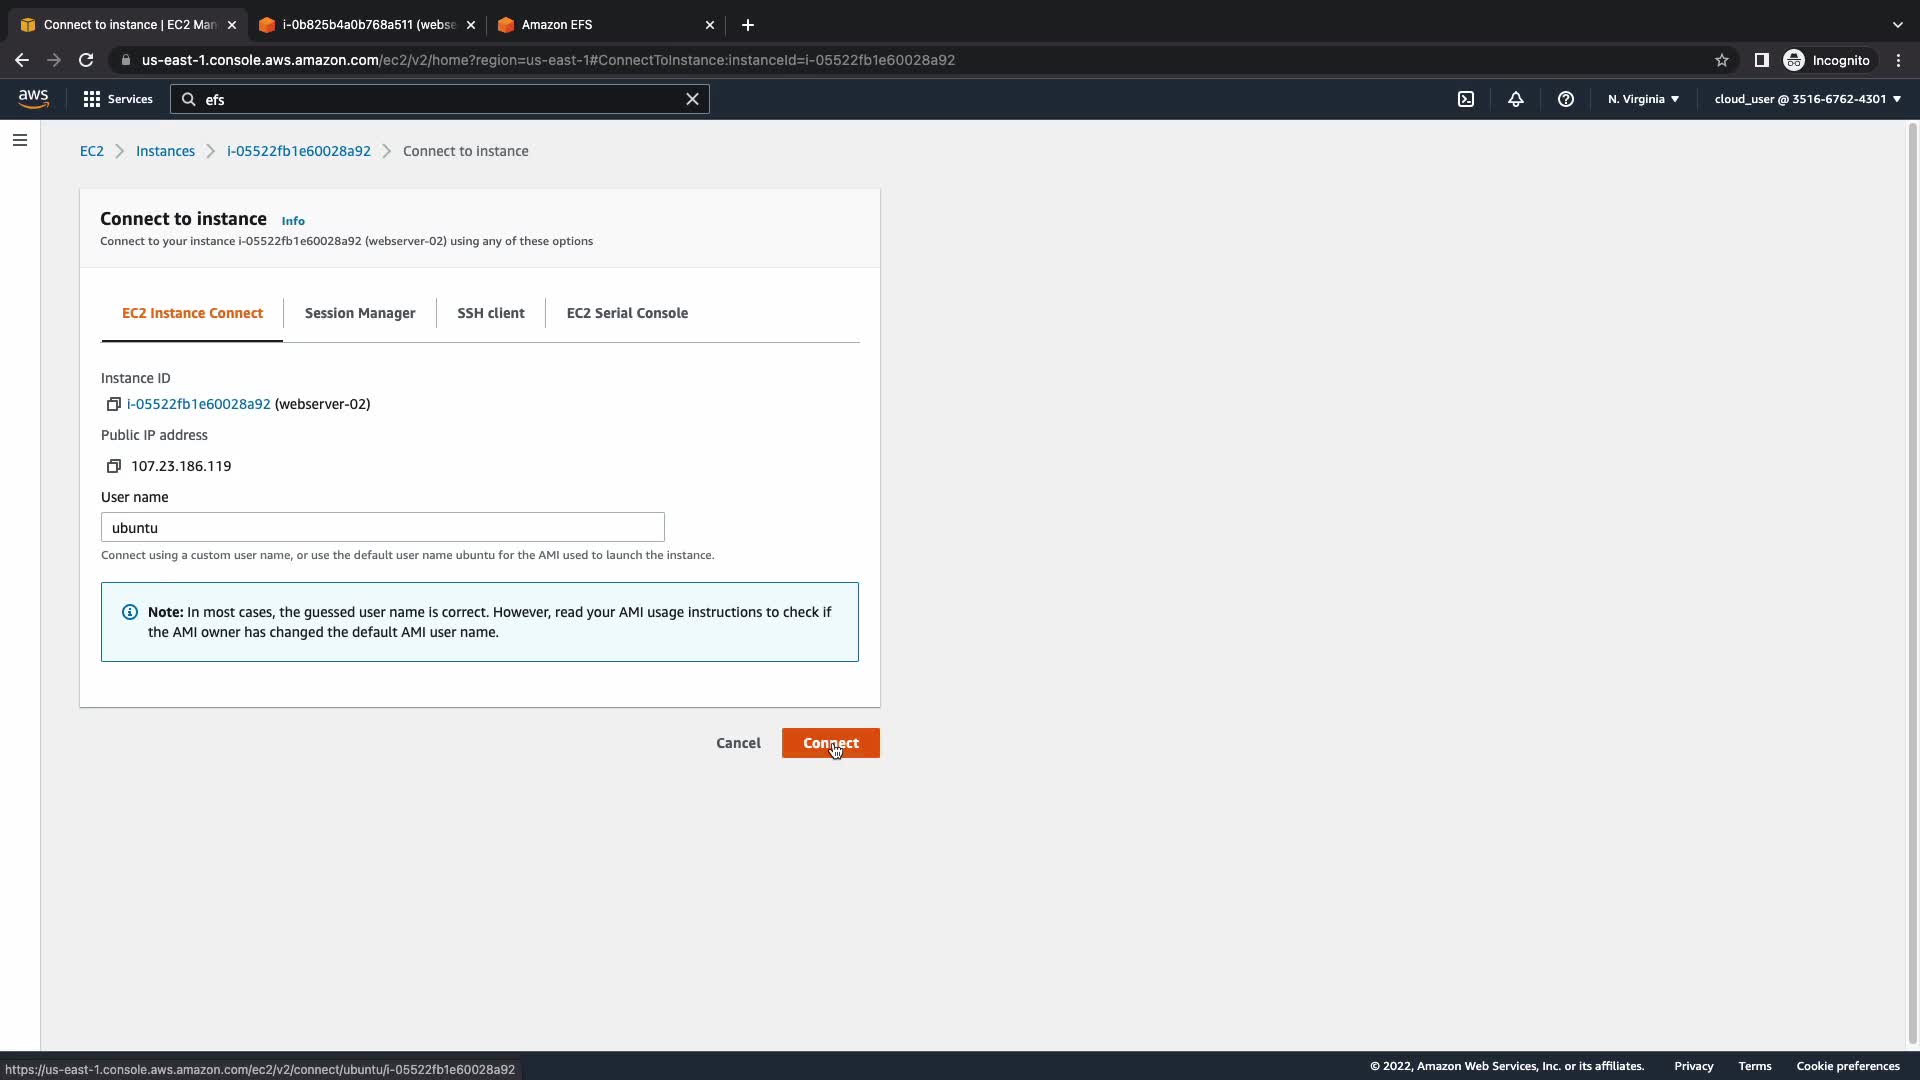Screen dimensions: 1920x1080
Task: Switch to the Amazon EFS browser tab
Action: (600, 25)
